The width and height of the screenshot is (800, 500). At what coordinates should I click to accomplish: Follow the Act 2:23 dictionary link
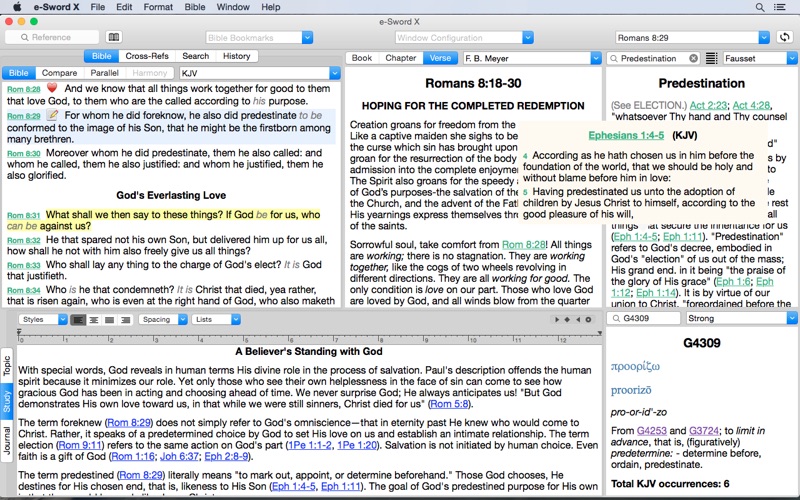tap(708, 105)
